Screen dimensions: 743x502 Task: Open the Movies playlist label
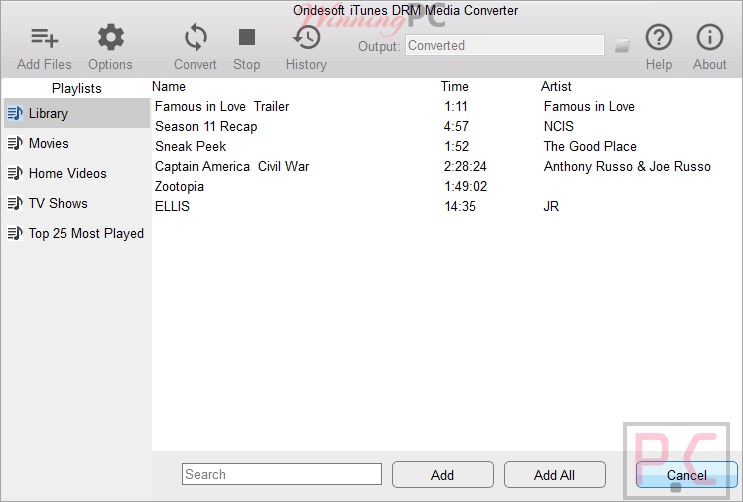(x=49, y=143)
